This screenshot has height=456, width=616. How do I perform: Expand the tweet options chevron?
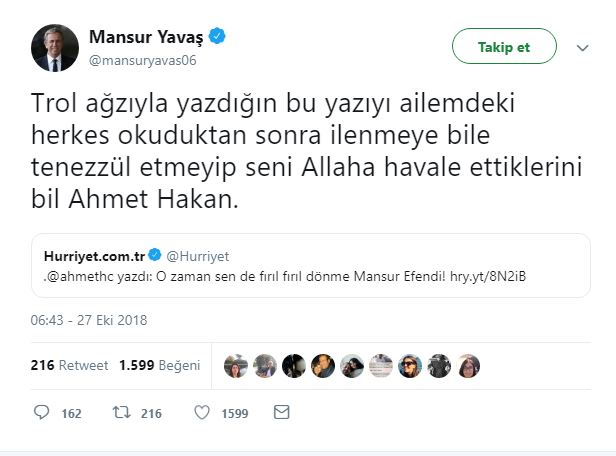click(x=583, y=47)
